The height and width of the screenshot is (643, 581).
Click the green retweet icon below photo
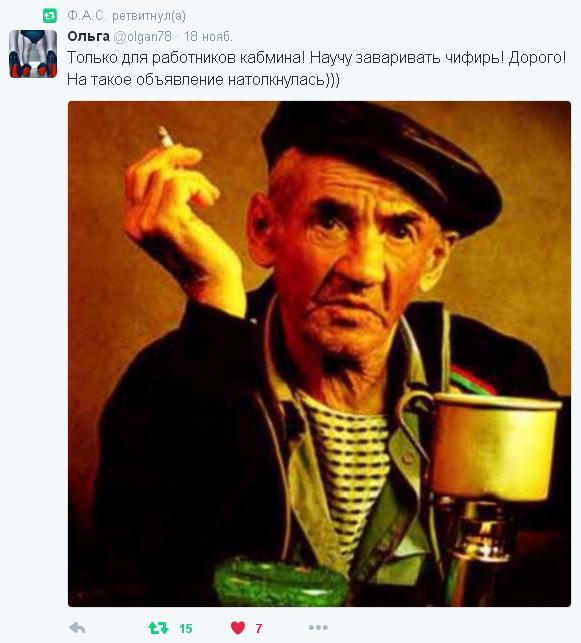pyautogui.click(x=158, y=627)
